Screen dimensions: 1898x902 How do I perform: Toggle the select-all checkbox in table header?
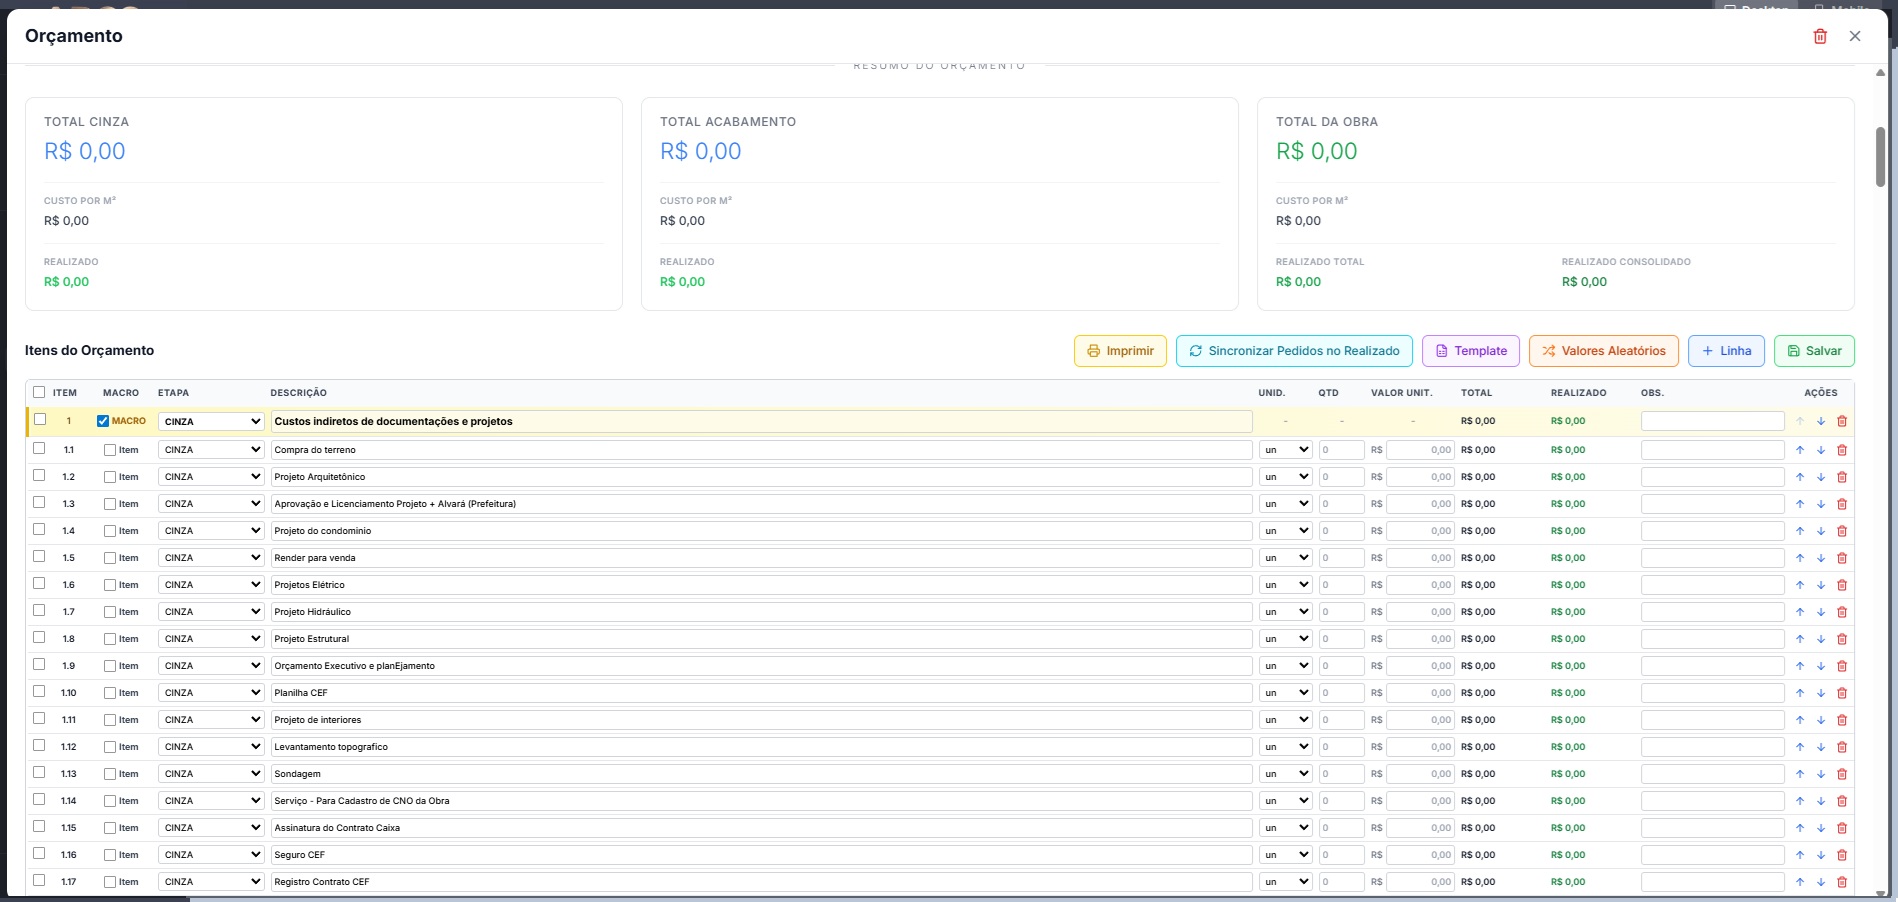39,392
